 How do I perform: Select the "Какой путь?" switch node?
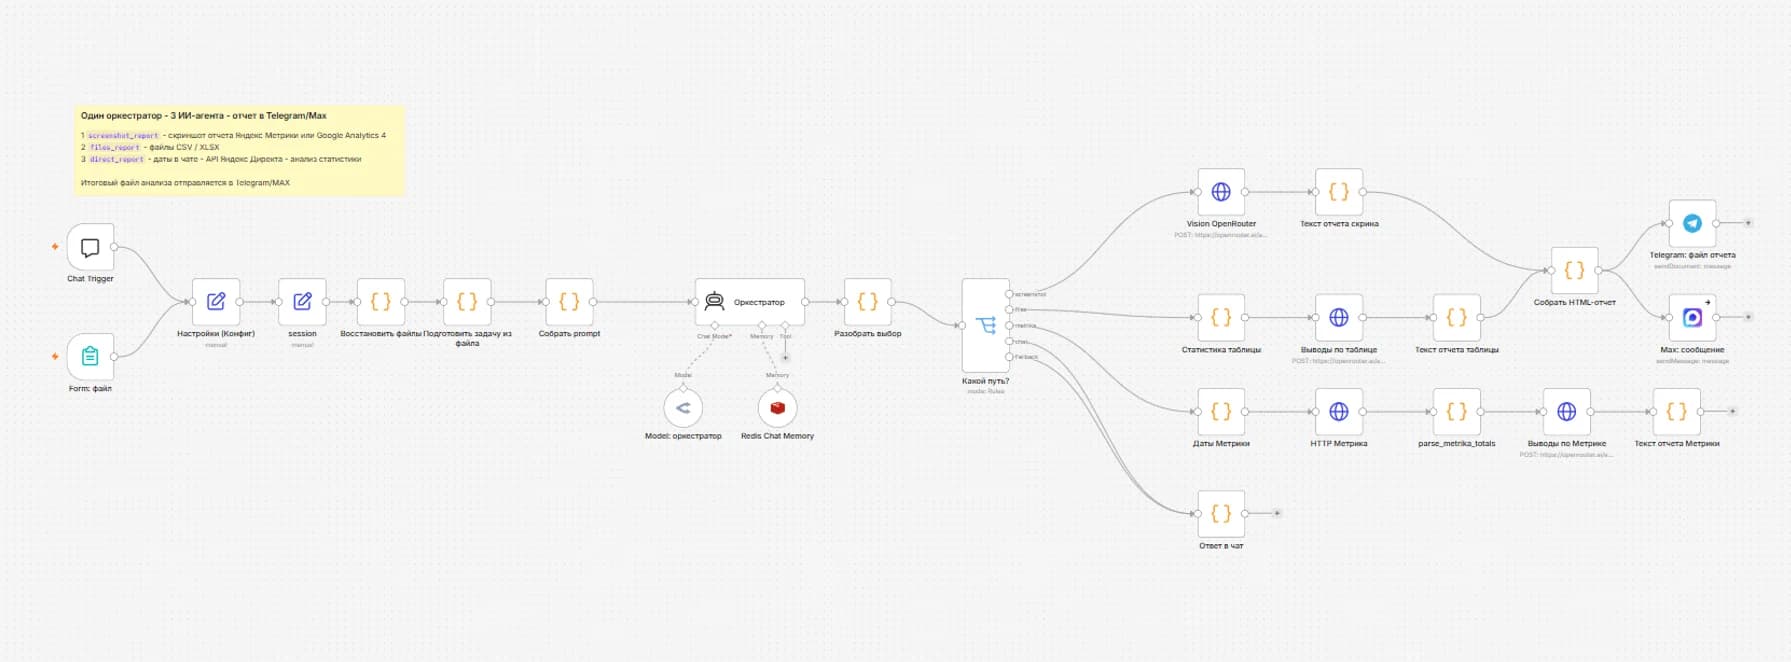click(986, 325)
